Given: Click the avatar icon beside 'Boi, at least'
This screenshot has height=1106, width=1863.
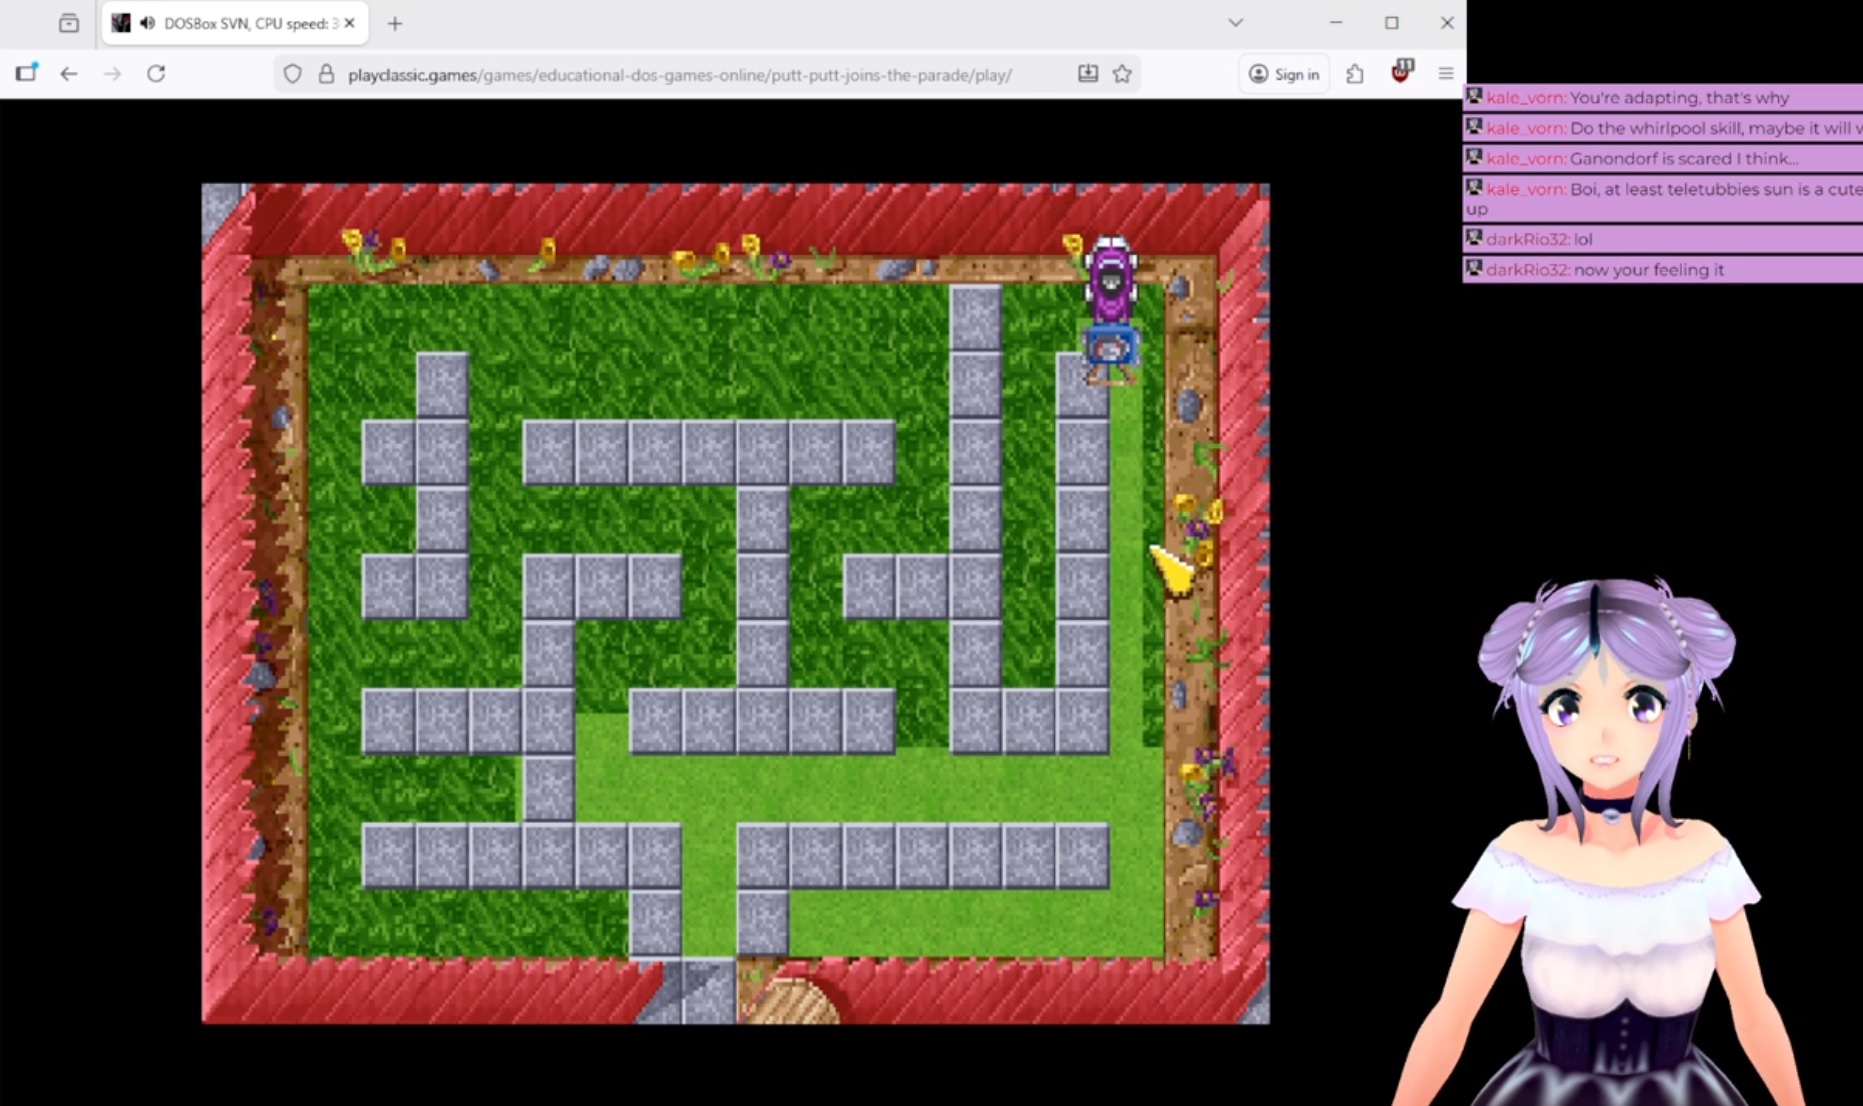Looking at the screenshot, I should (x=1473, y=187).
